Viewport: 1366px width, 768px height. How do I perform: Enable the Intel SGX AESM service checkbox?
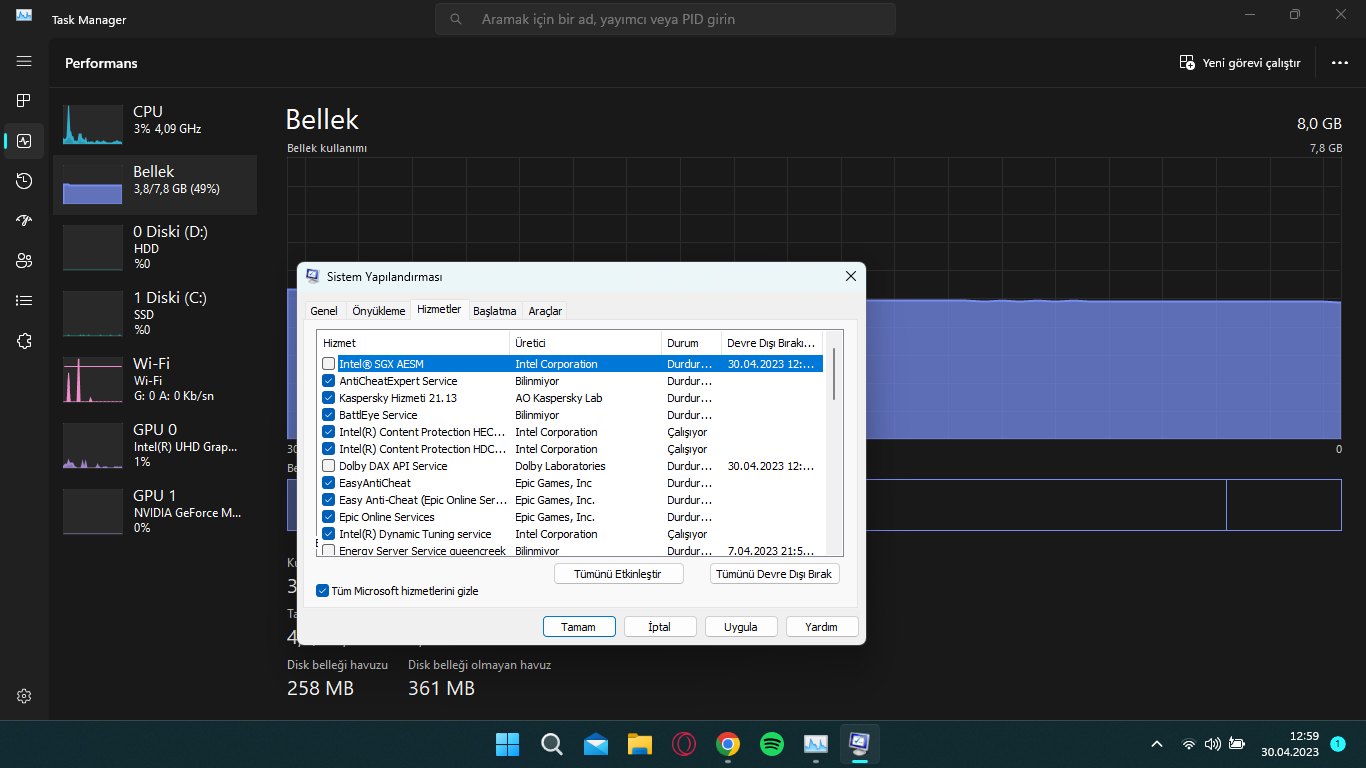(x=328, y=364)
